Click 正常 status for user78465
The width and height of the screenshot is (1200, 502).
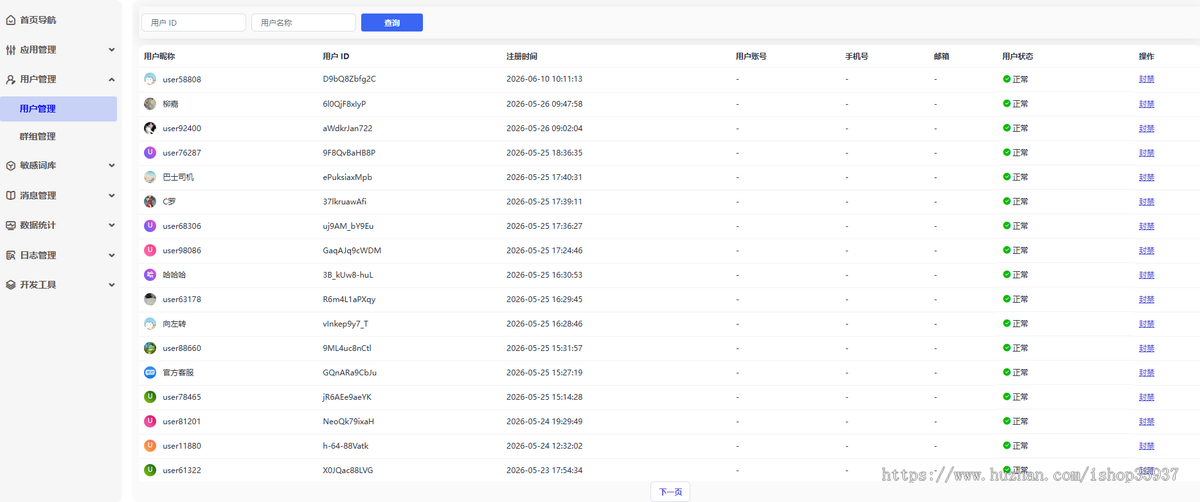1020,397
